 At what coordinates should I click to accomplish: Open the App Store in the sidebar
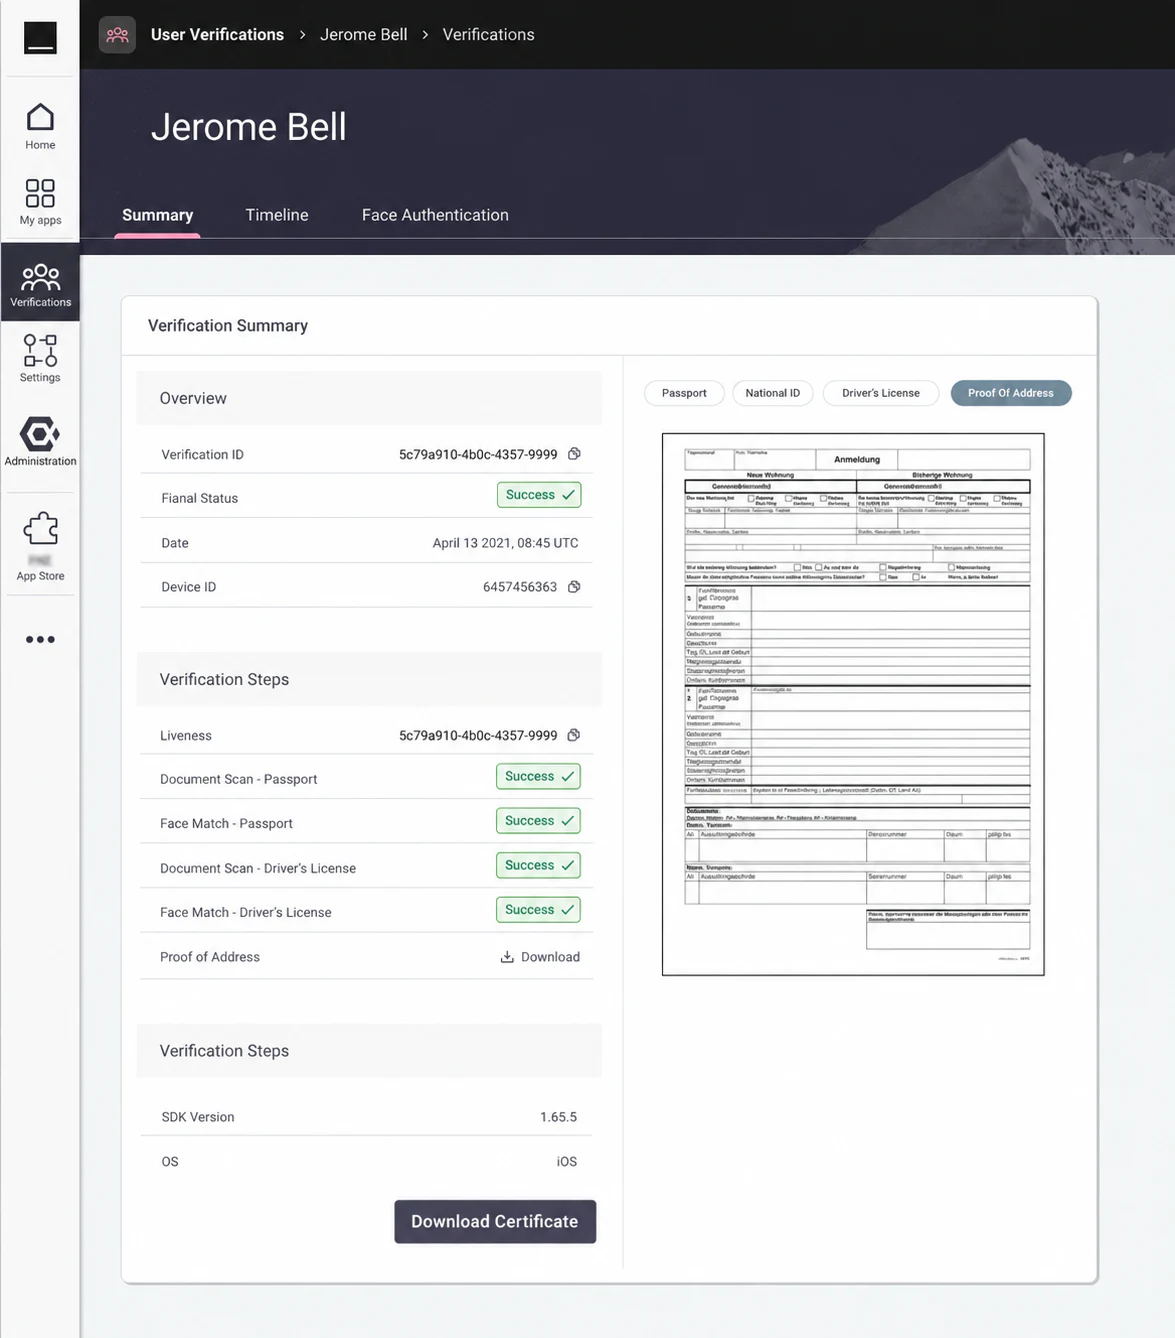(x=40, y=546)
